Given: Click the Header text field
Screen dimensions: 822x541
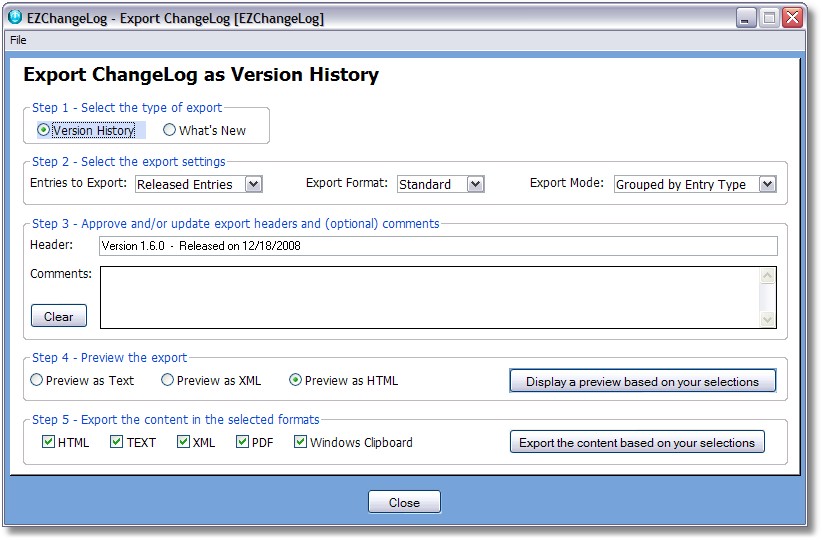Looking at the screenshot, I should pyautogui.click(x=438, y=246).
